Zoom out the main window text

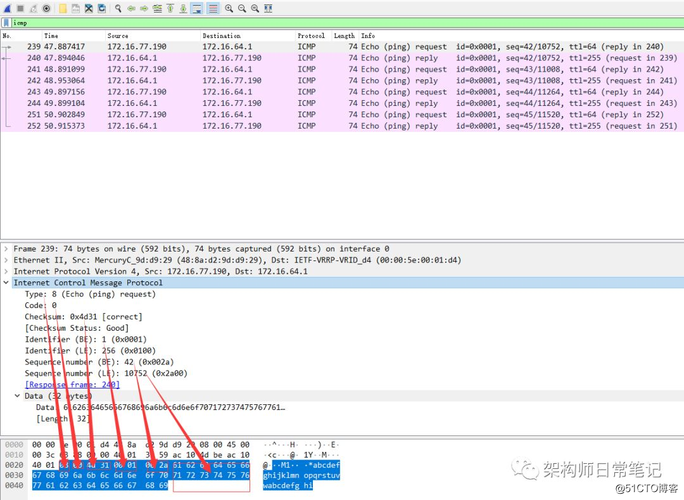point(242,8)
